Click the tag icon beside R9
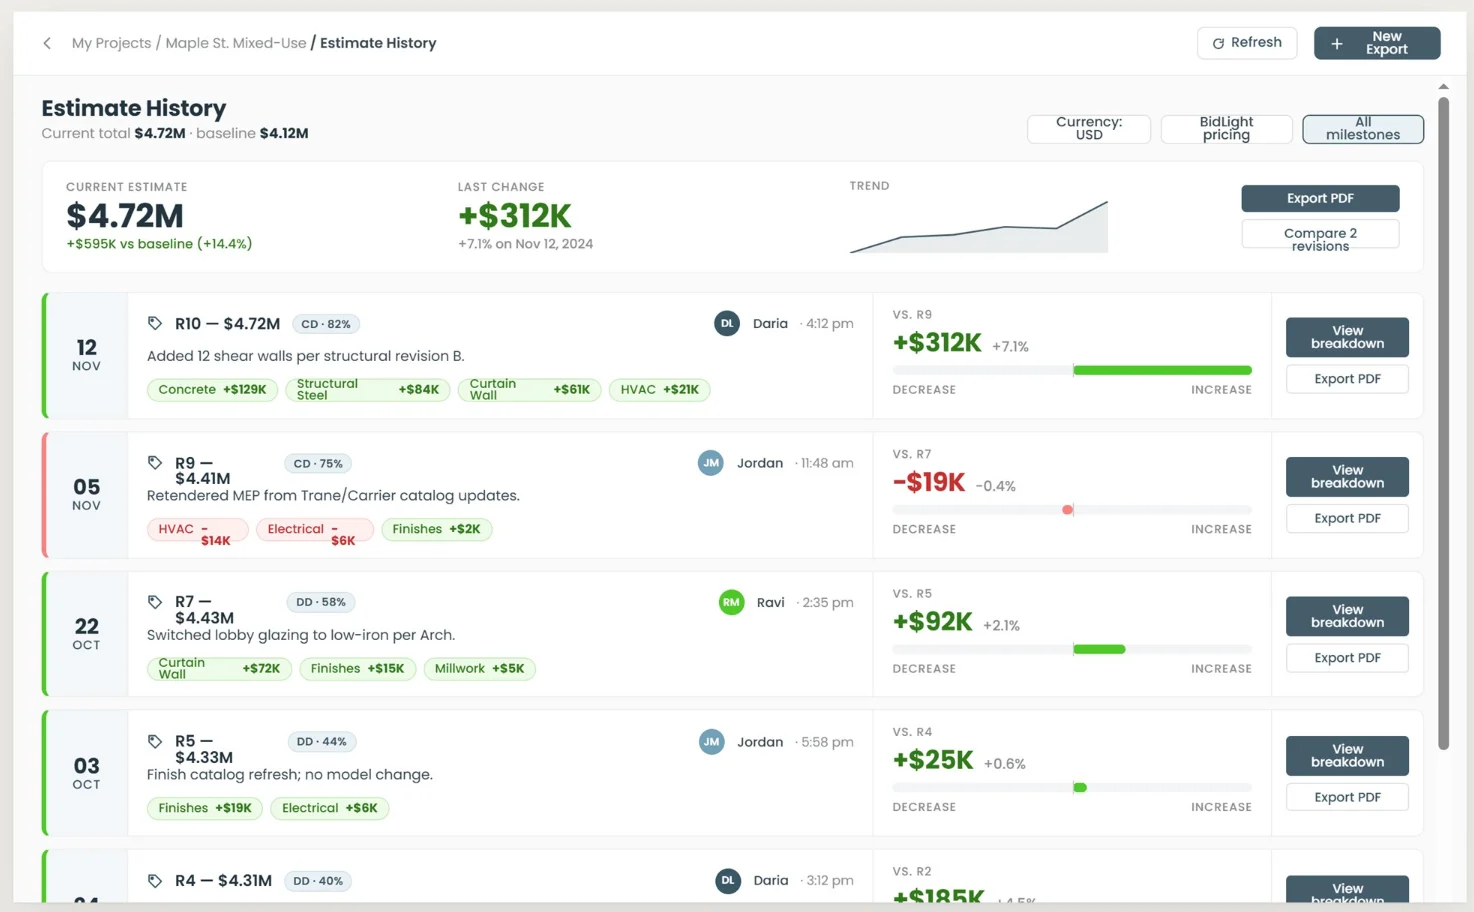Image resolution: width=1474 pixels, height=912 pixels. 155,463
